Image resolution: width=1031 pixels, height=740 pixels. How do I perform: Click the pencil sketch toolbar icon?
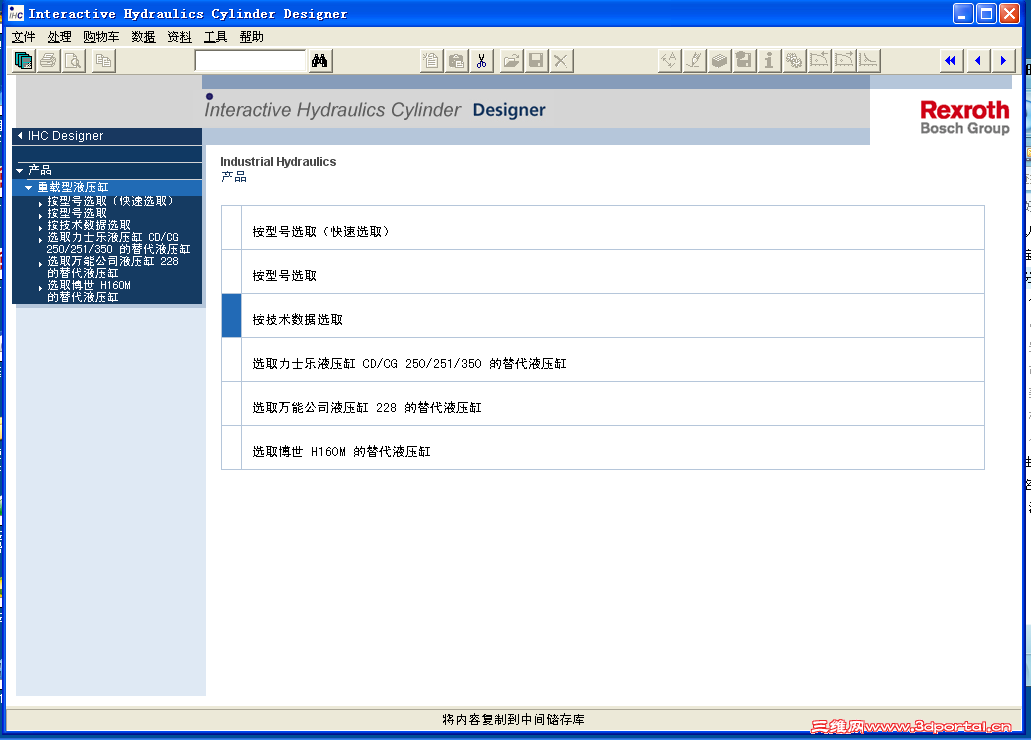click(694, 61)
